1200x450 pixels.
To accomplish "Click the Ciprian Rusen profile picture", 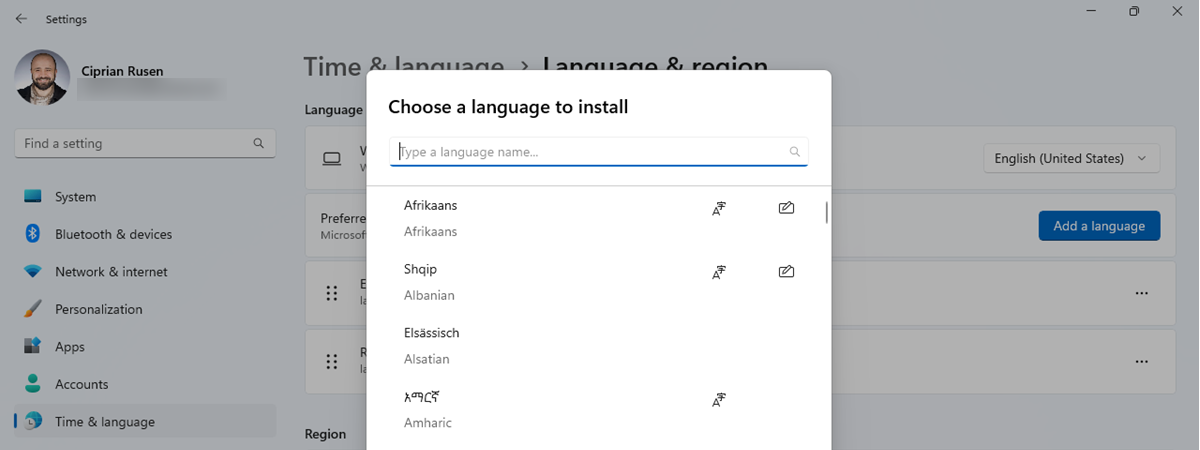I will click(43, 78).
